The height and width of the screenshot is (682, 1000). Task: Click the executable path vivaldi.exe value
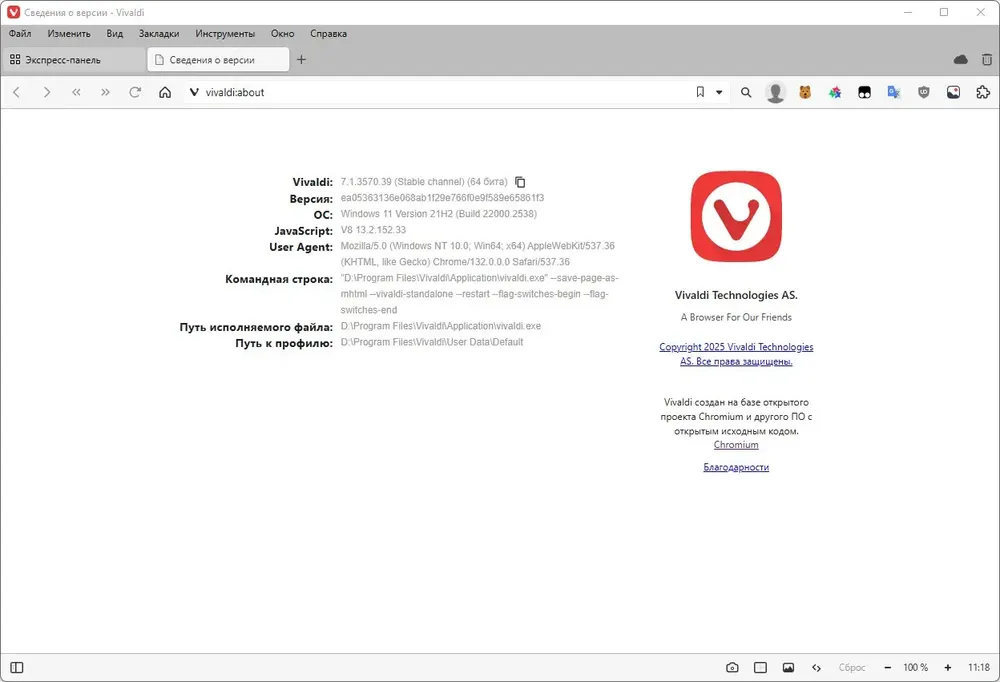(441, 326)
